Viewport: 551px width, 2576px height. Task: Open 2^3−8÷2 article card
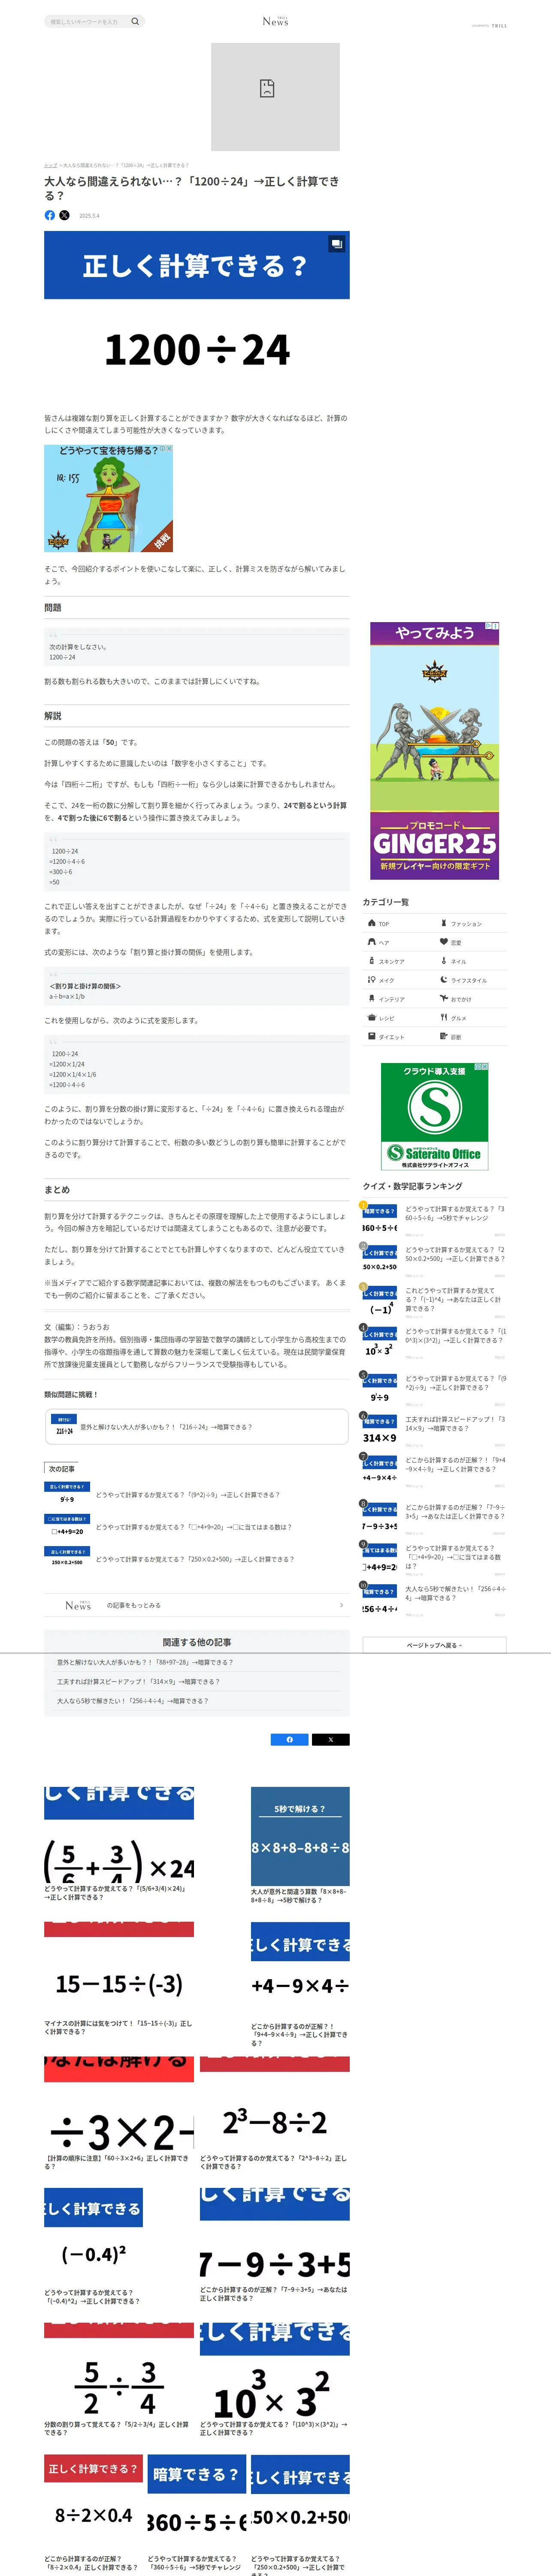(x=275, y=2113)
